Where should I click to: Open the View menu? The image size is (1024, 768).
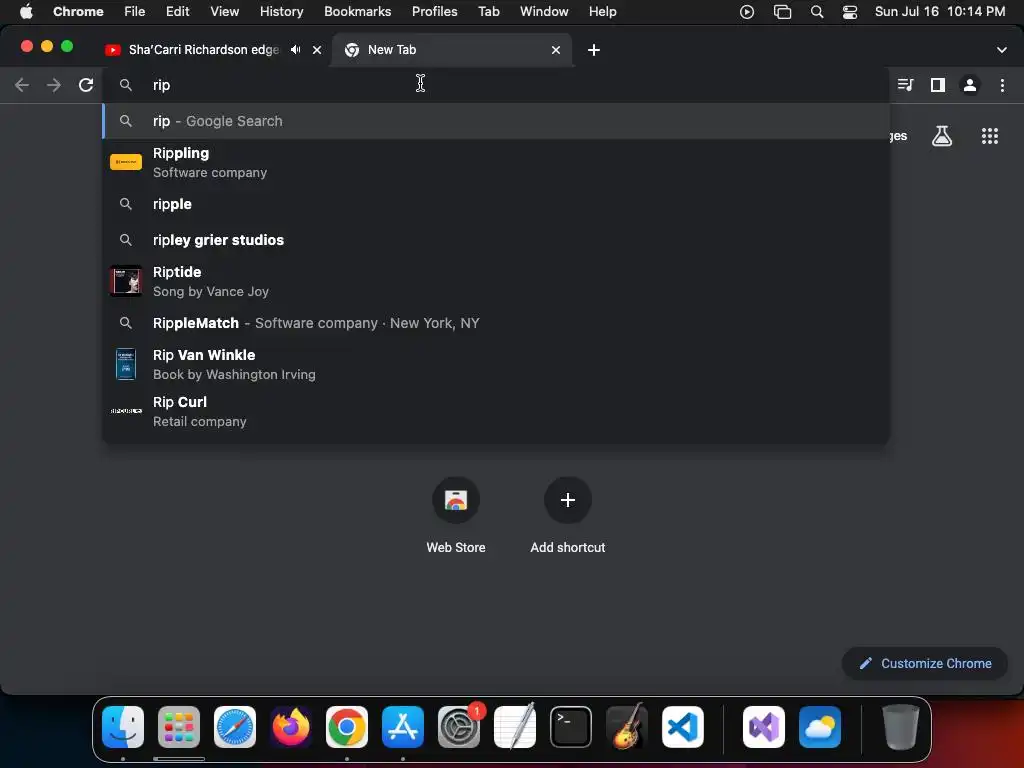click(224, 12)
